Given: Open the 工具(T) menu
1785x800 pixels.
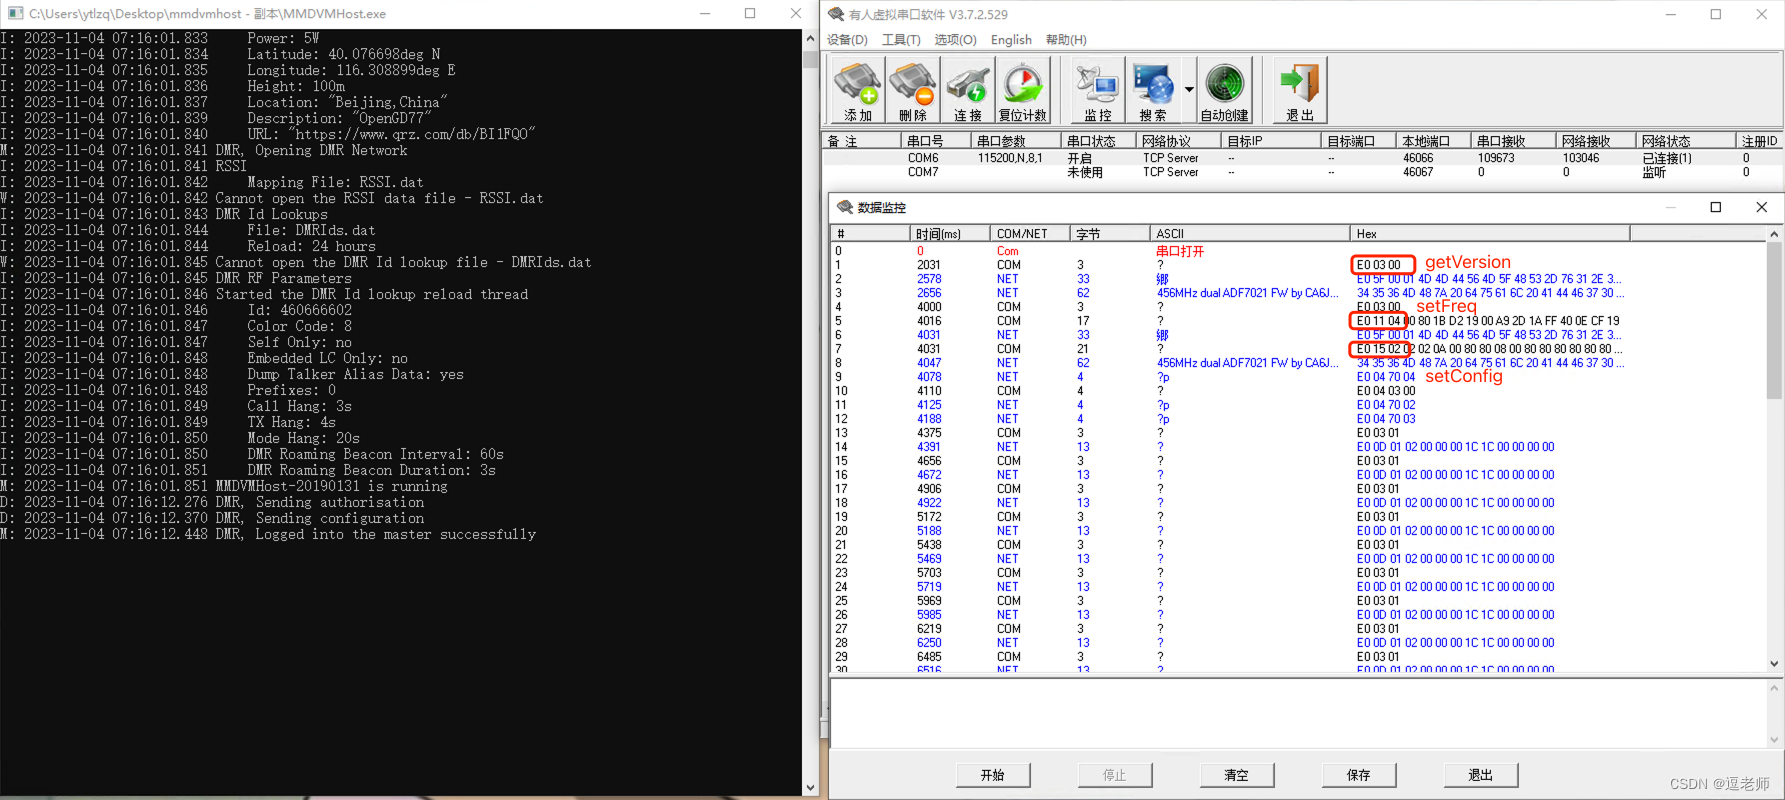Looking at the screenshot, I should [901, 40].
